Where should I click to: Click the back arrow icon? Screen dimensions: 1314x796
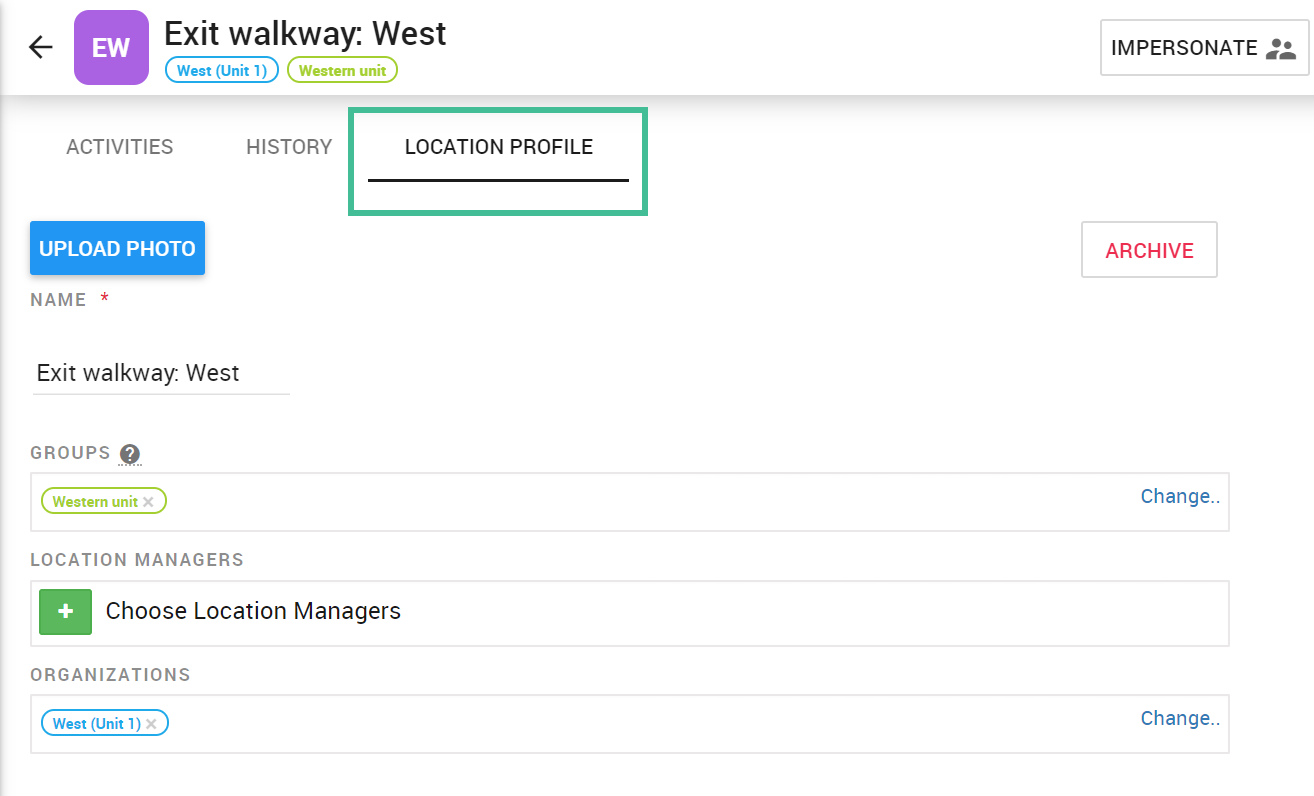coord(40,47)
